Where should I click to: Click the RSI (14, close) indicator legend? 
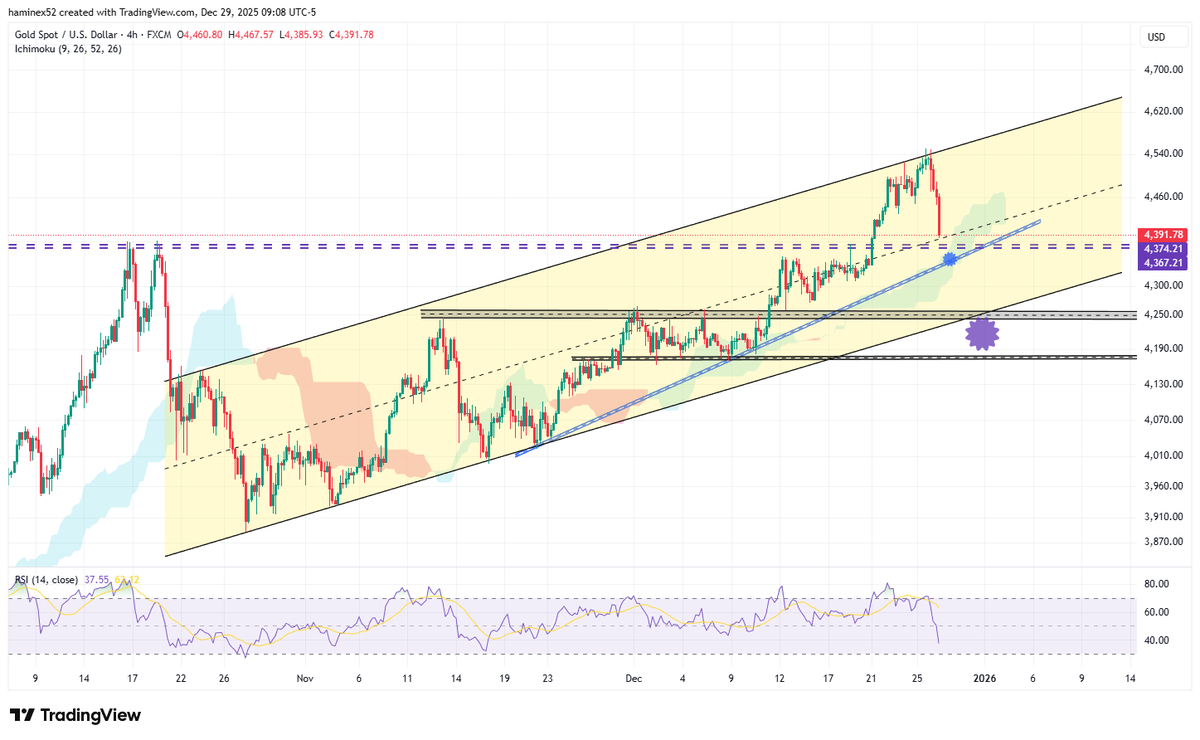[x=45, y=580]
